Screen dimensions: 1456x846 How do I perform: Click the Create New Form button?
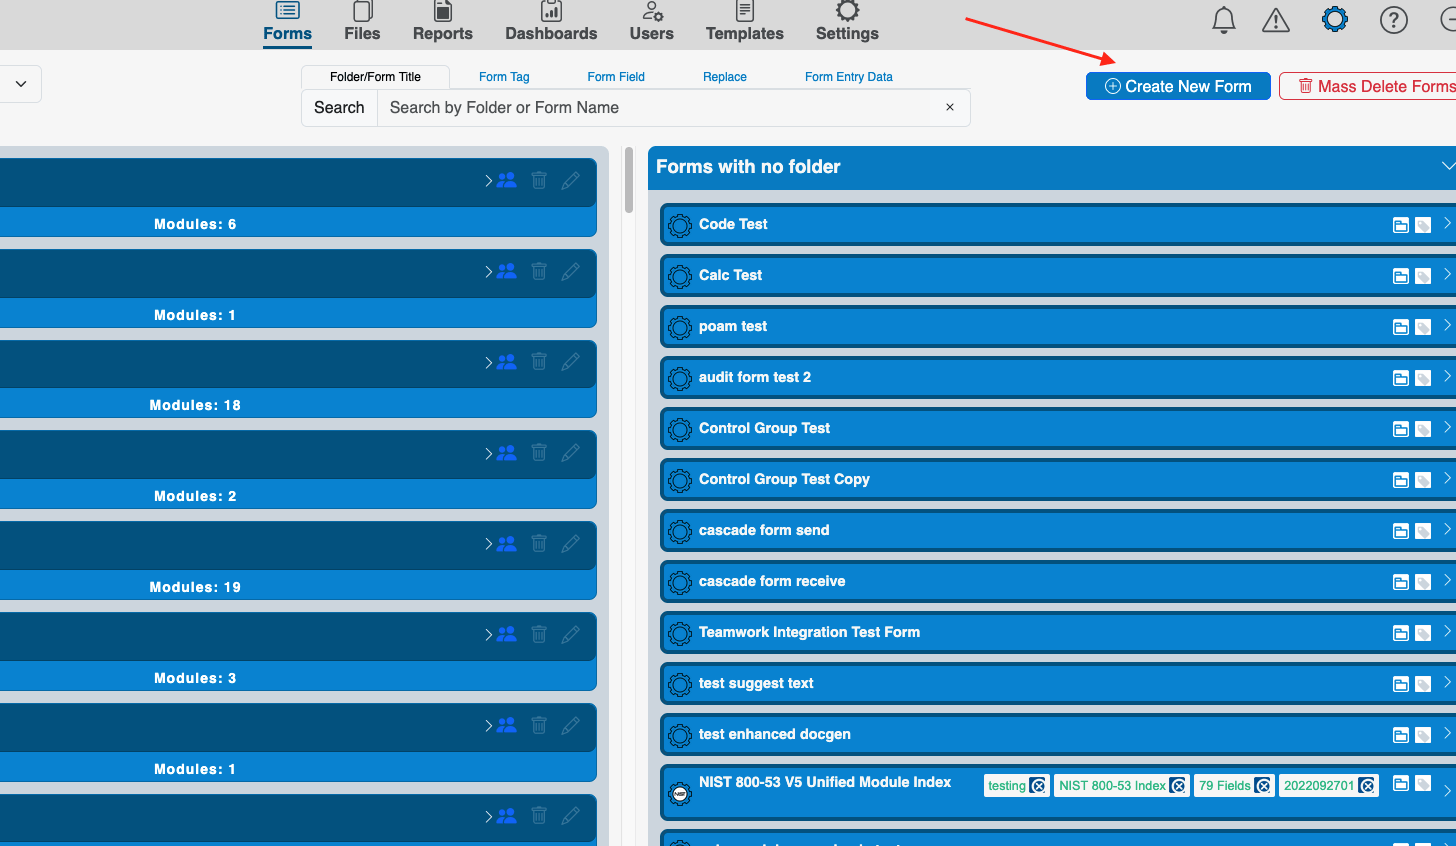[x=1178, y=86]
